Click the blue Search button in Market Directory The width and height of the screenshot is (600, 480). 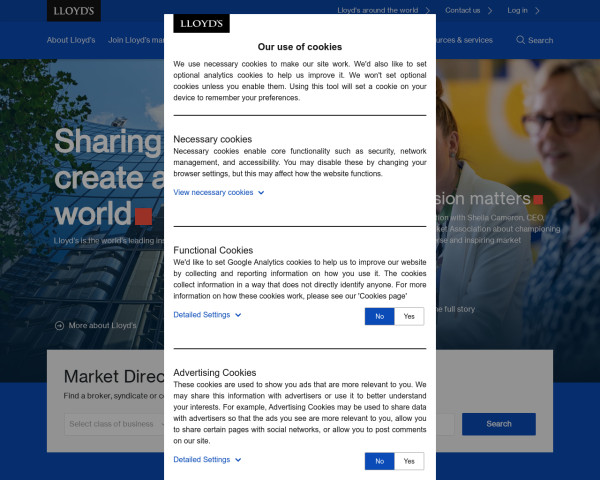coord(499,424)
